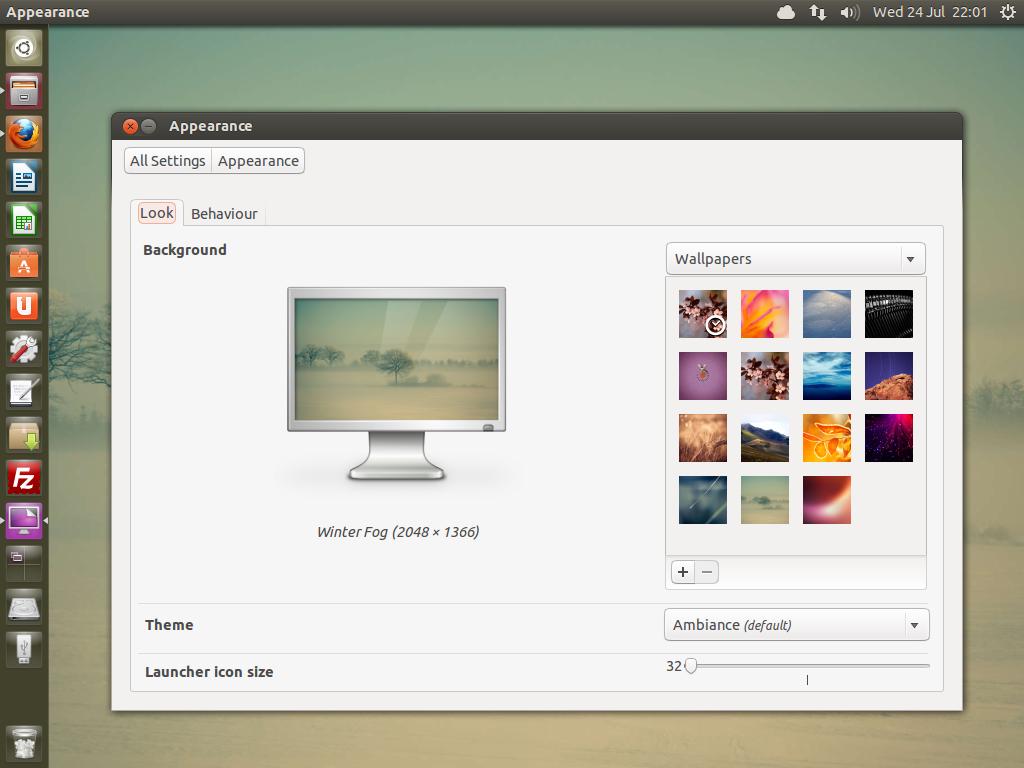
Task: Open the Wallpapers source dropdown
Action: coord(795,259)
